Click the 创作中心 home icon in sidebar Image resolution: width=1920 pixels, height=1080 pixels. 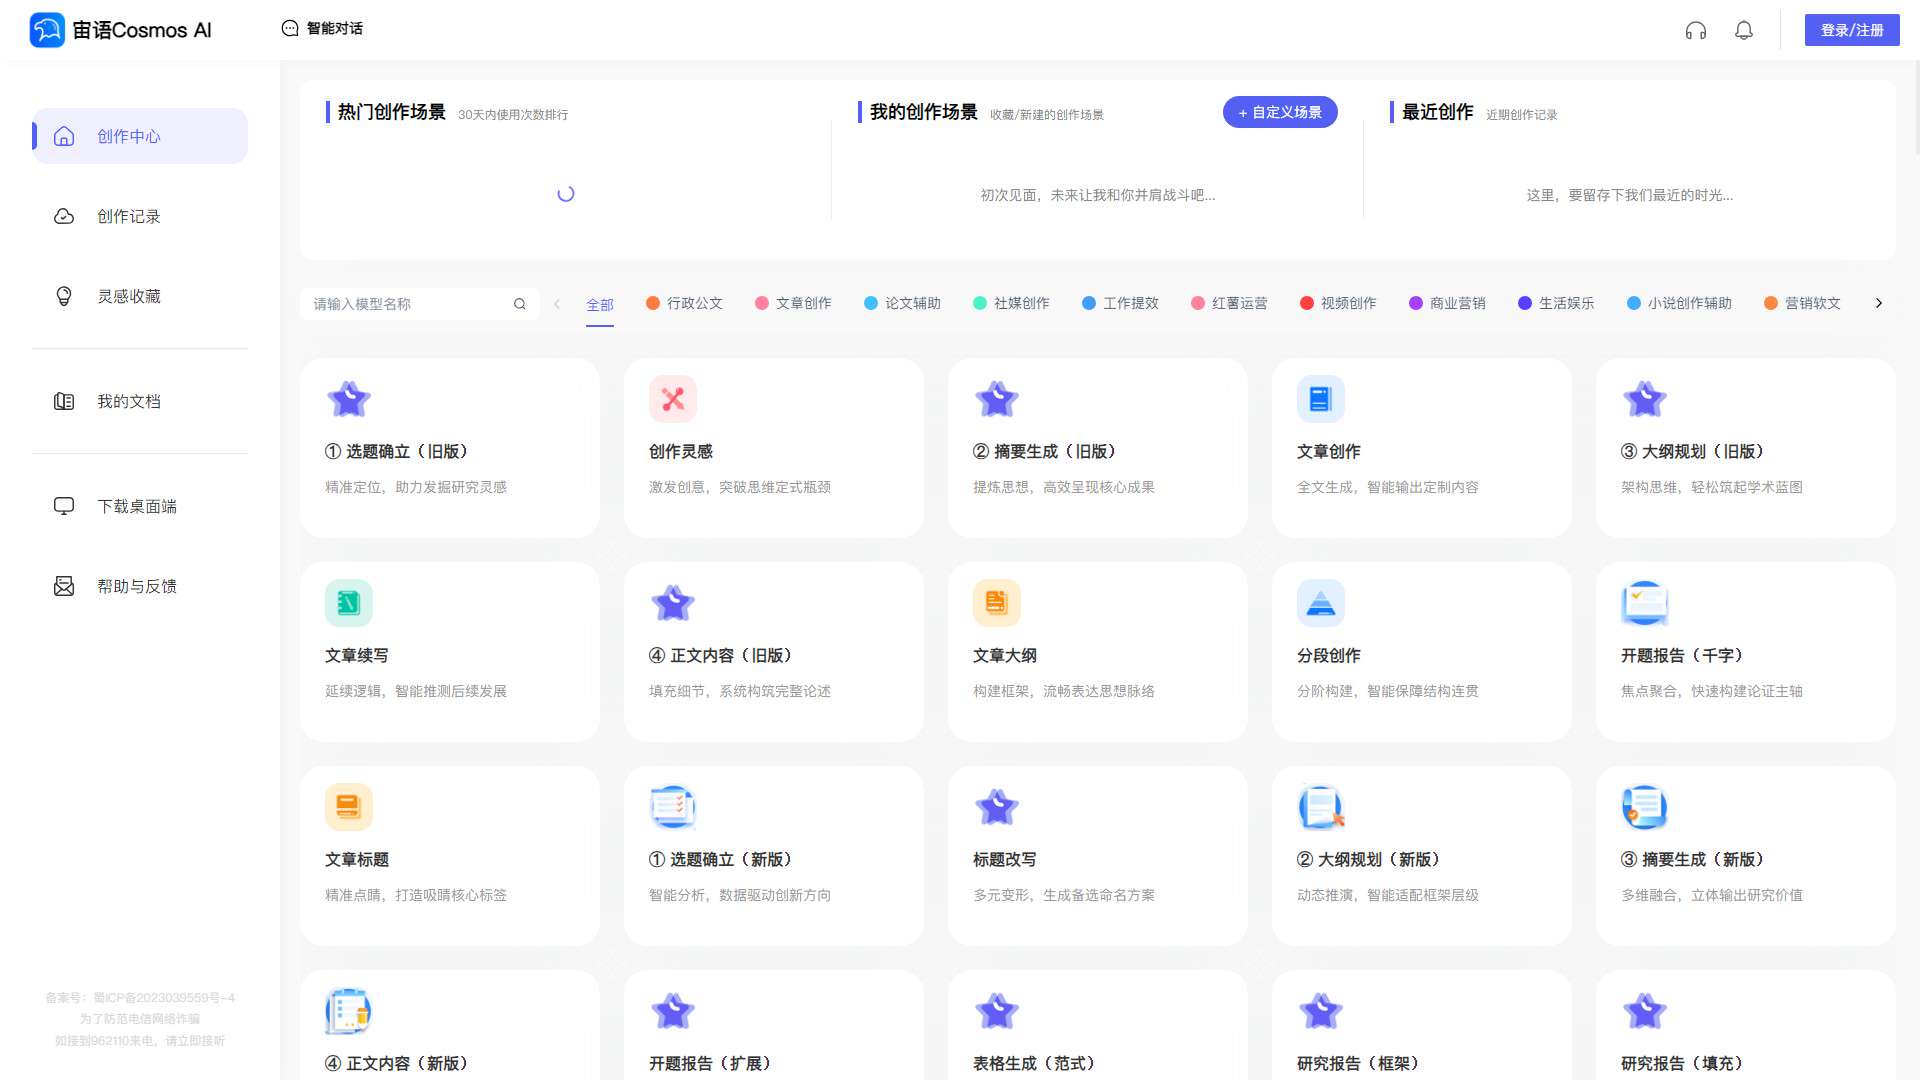click(x=64, y=136)
